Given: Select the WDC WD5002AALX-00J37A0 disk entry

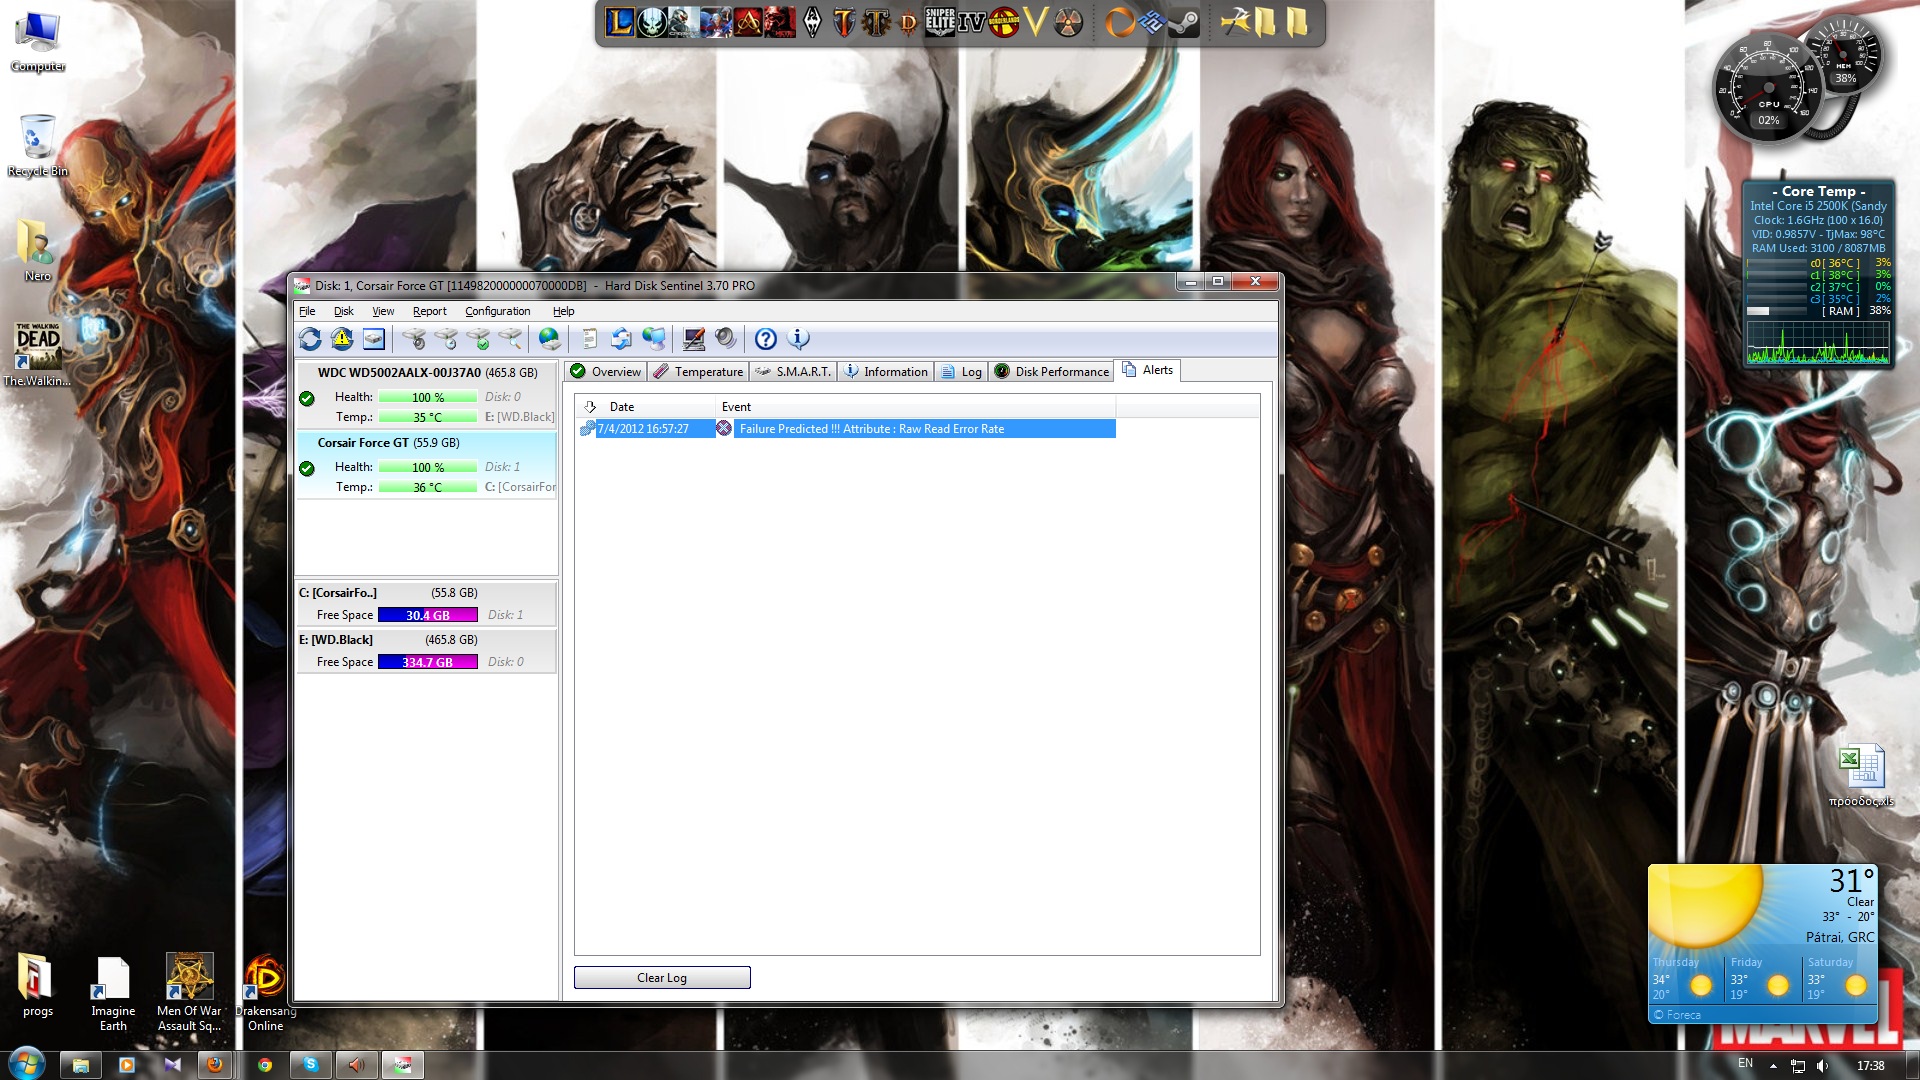Looking at the screenshot, I should click(427, 395).
